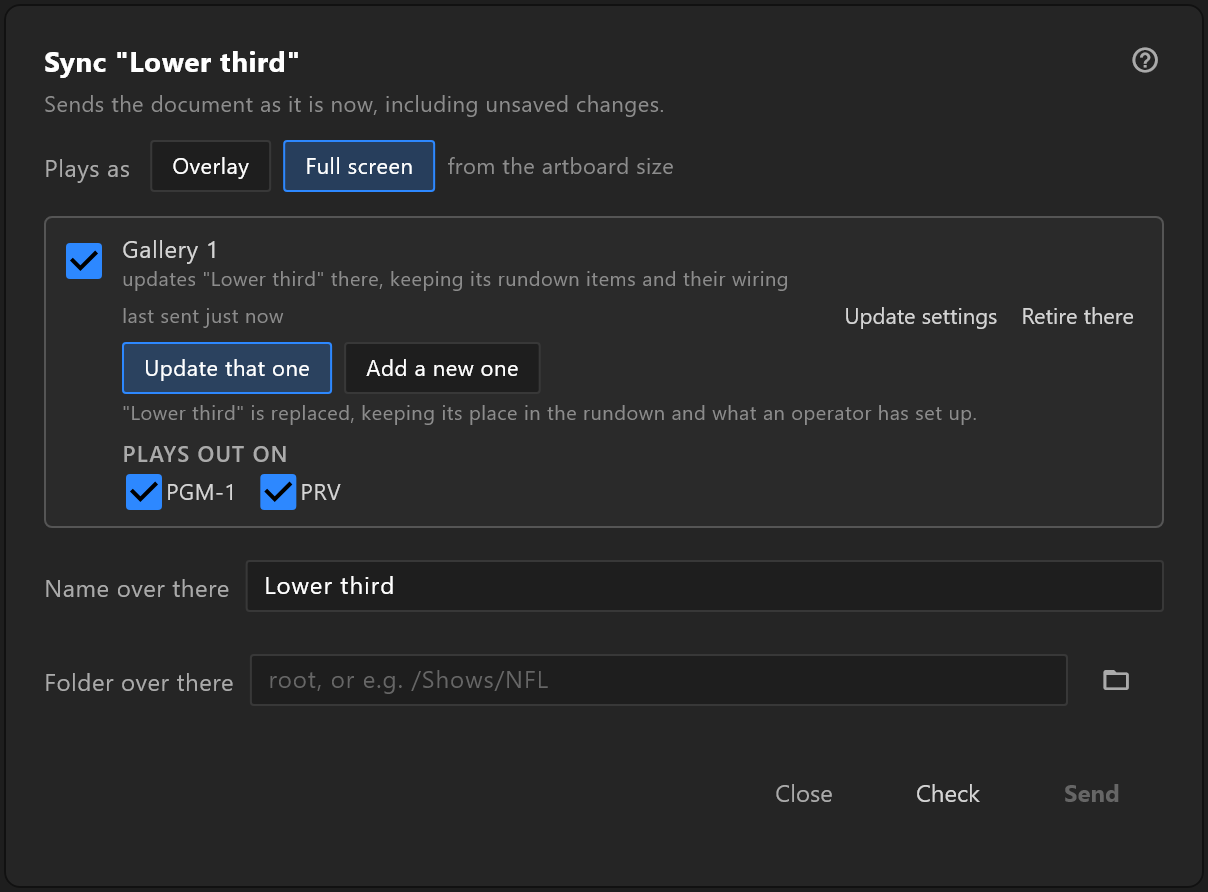Choose the Update that one option
This screenshot has width=1208, height=892.
point(227,368)
